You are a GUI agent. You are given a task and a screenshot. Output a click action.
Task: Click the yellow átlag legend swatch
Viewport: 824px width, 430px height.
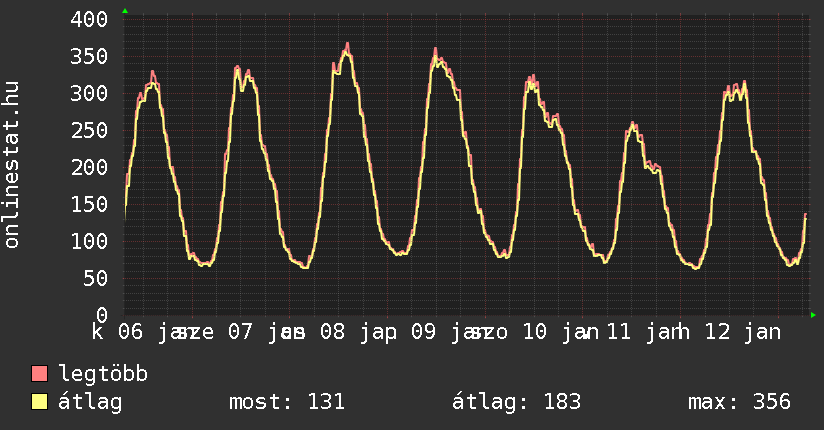40,402
